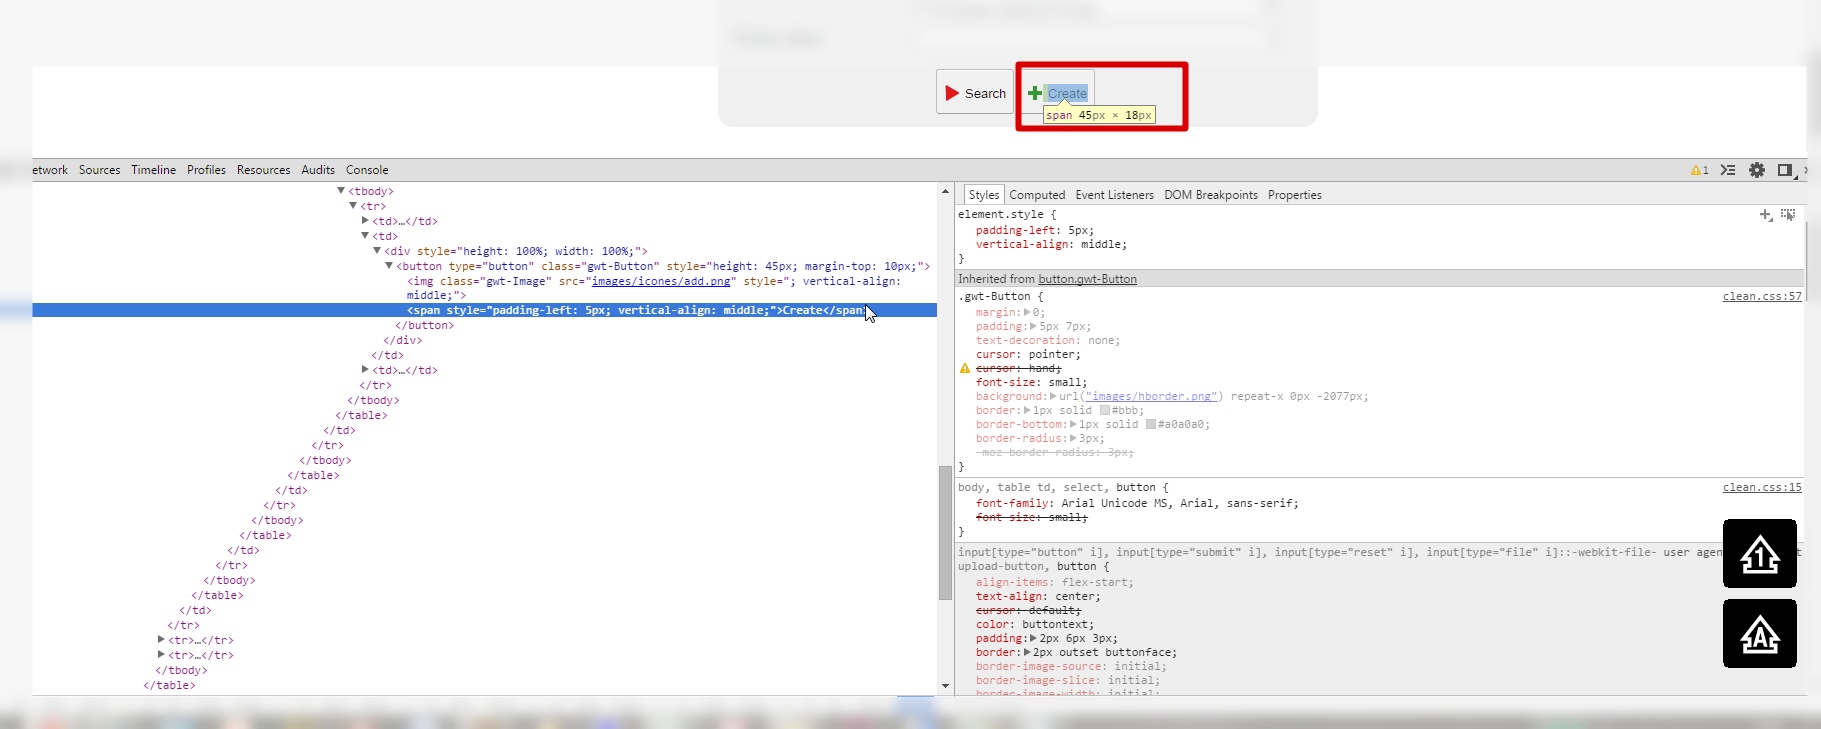Click the warning count indicator icon
The width and height of the screenshot is (1821, 729).
tap(1699, 170)
